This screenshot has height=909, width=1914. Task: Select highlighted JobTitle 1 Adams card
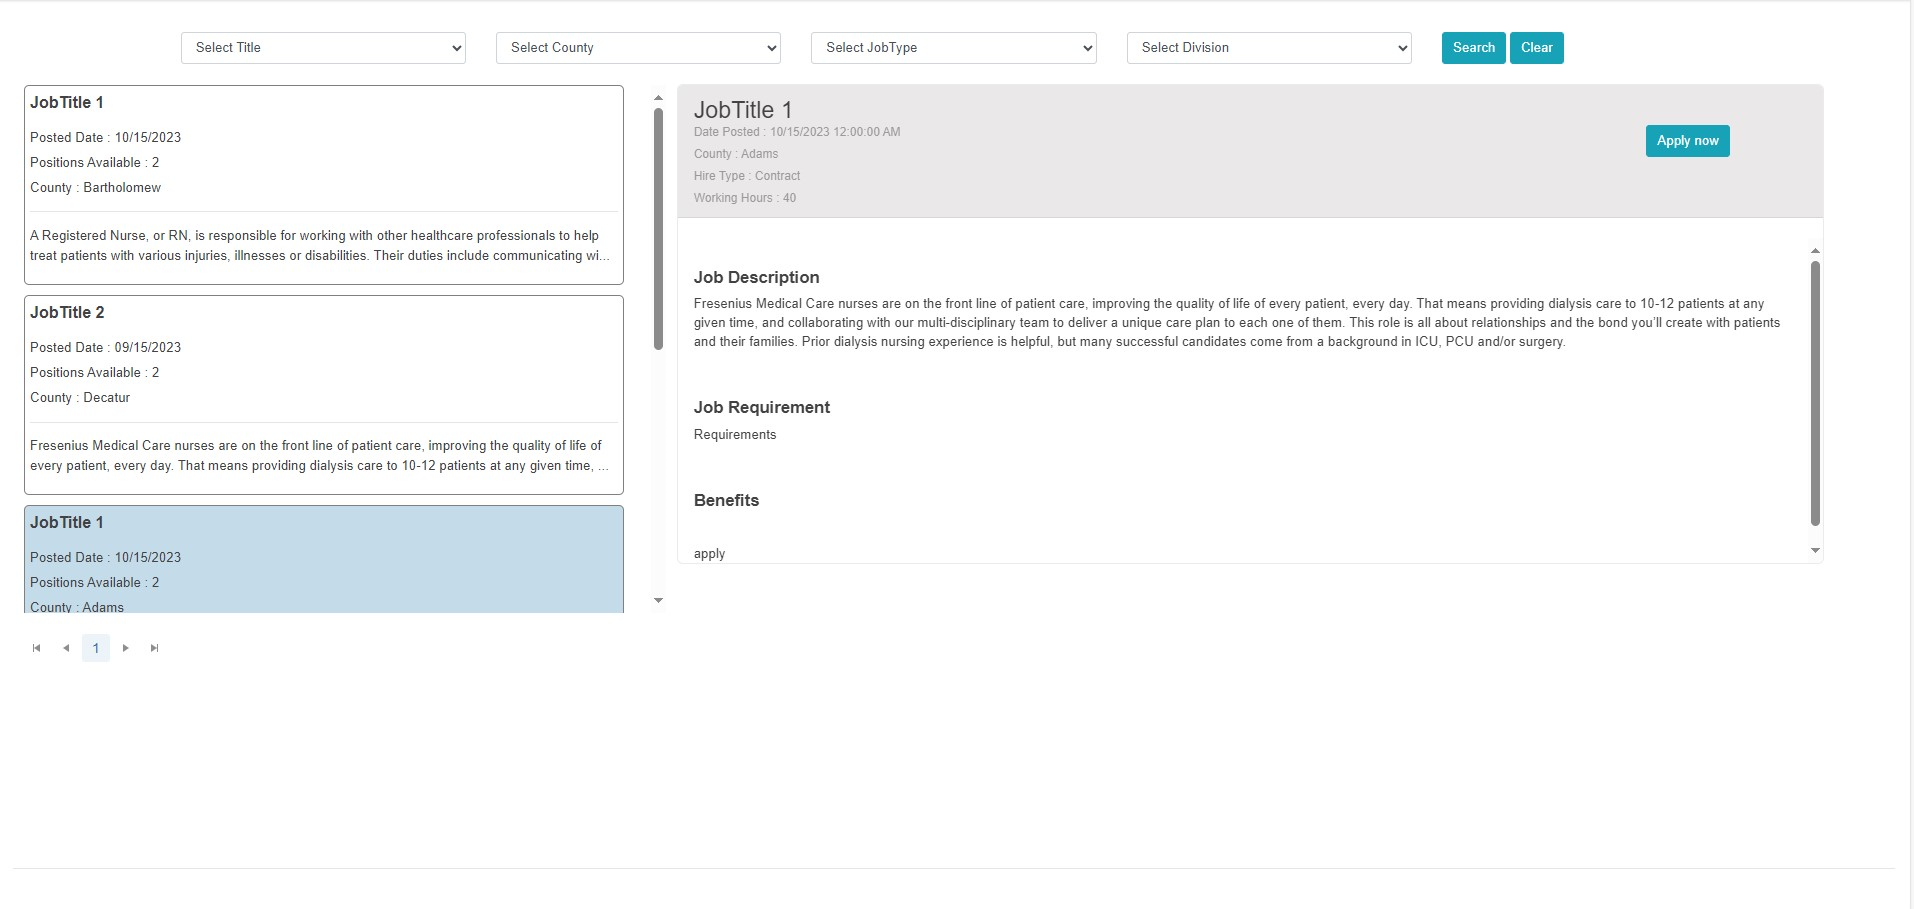coord(323,559)
